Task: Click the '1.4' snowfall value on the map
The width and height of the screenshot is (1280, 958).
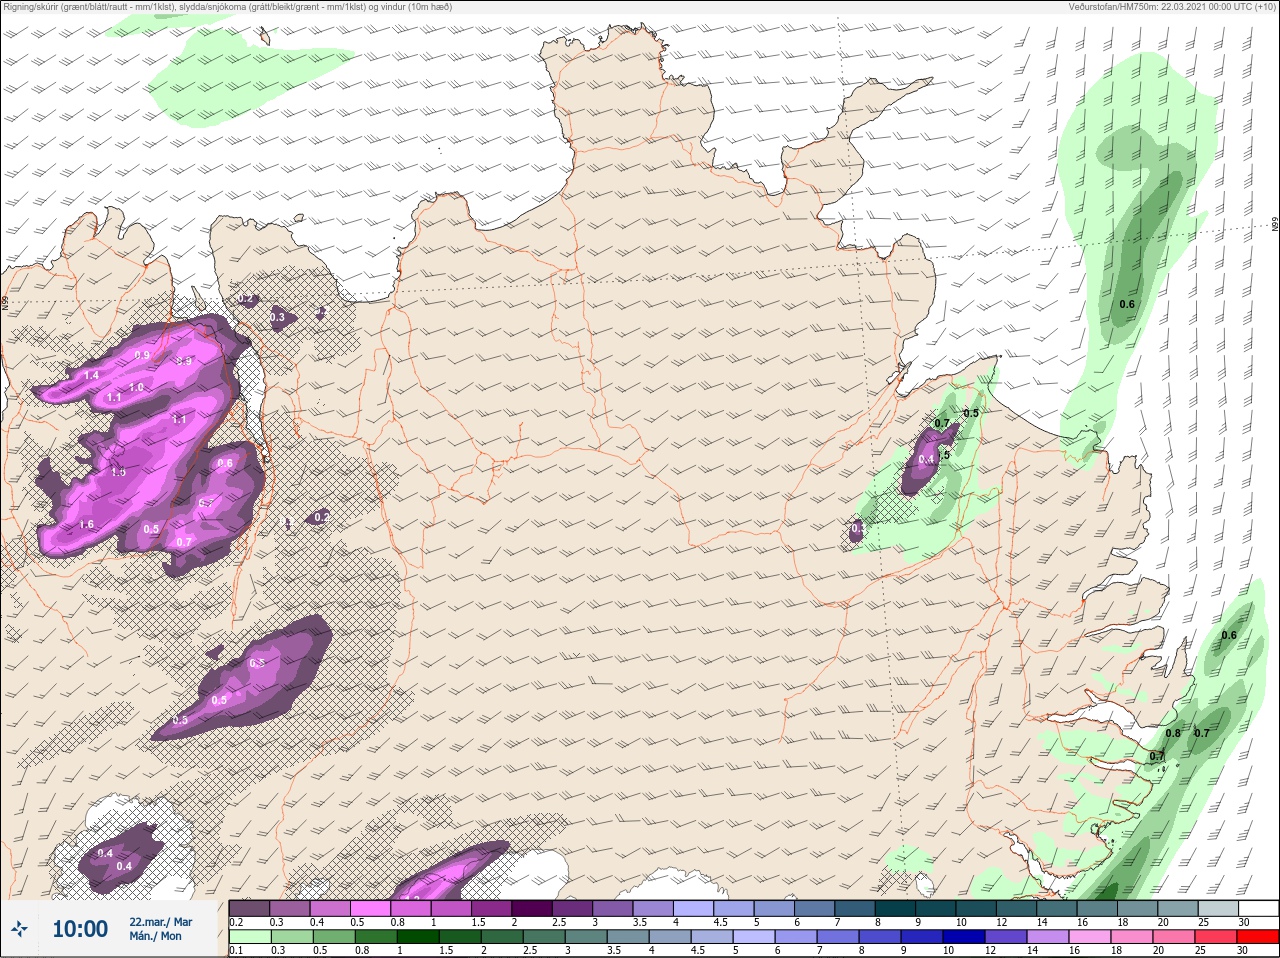Action: [x=92, y=375]
